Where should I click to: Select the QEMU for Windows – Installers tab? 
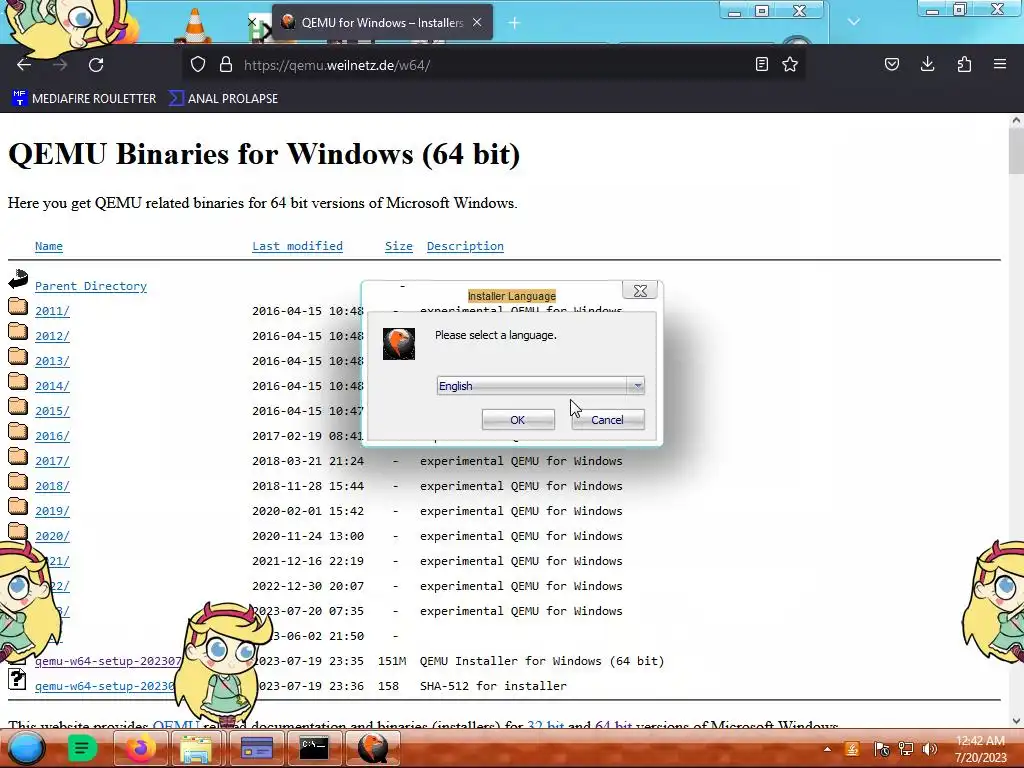pyautogui.click(x=381, y=22)
